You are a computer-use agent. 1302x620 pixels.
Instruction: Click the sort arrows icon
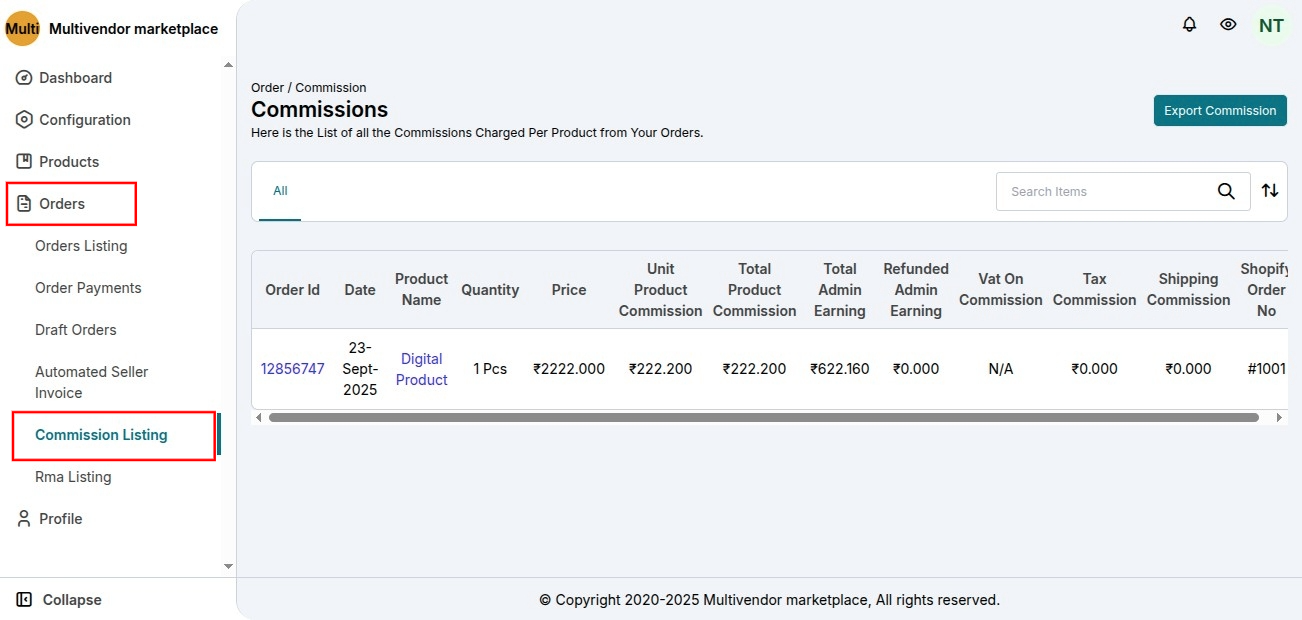[1270, 191]
